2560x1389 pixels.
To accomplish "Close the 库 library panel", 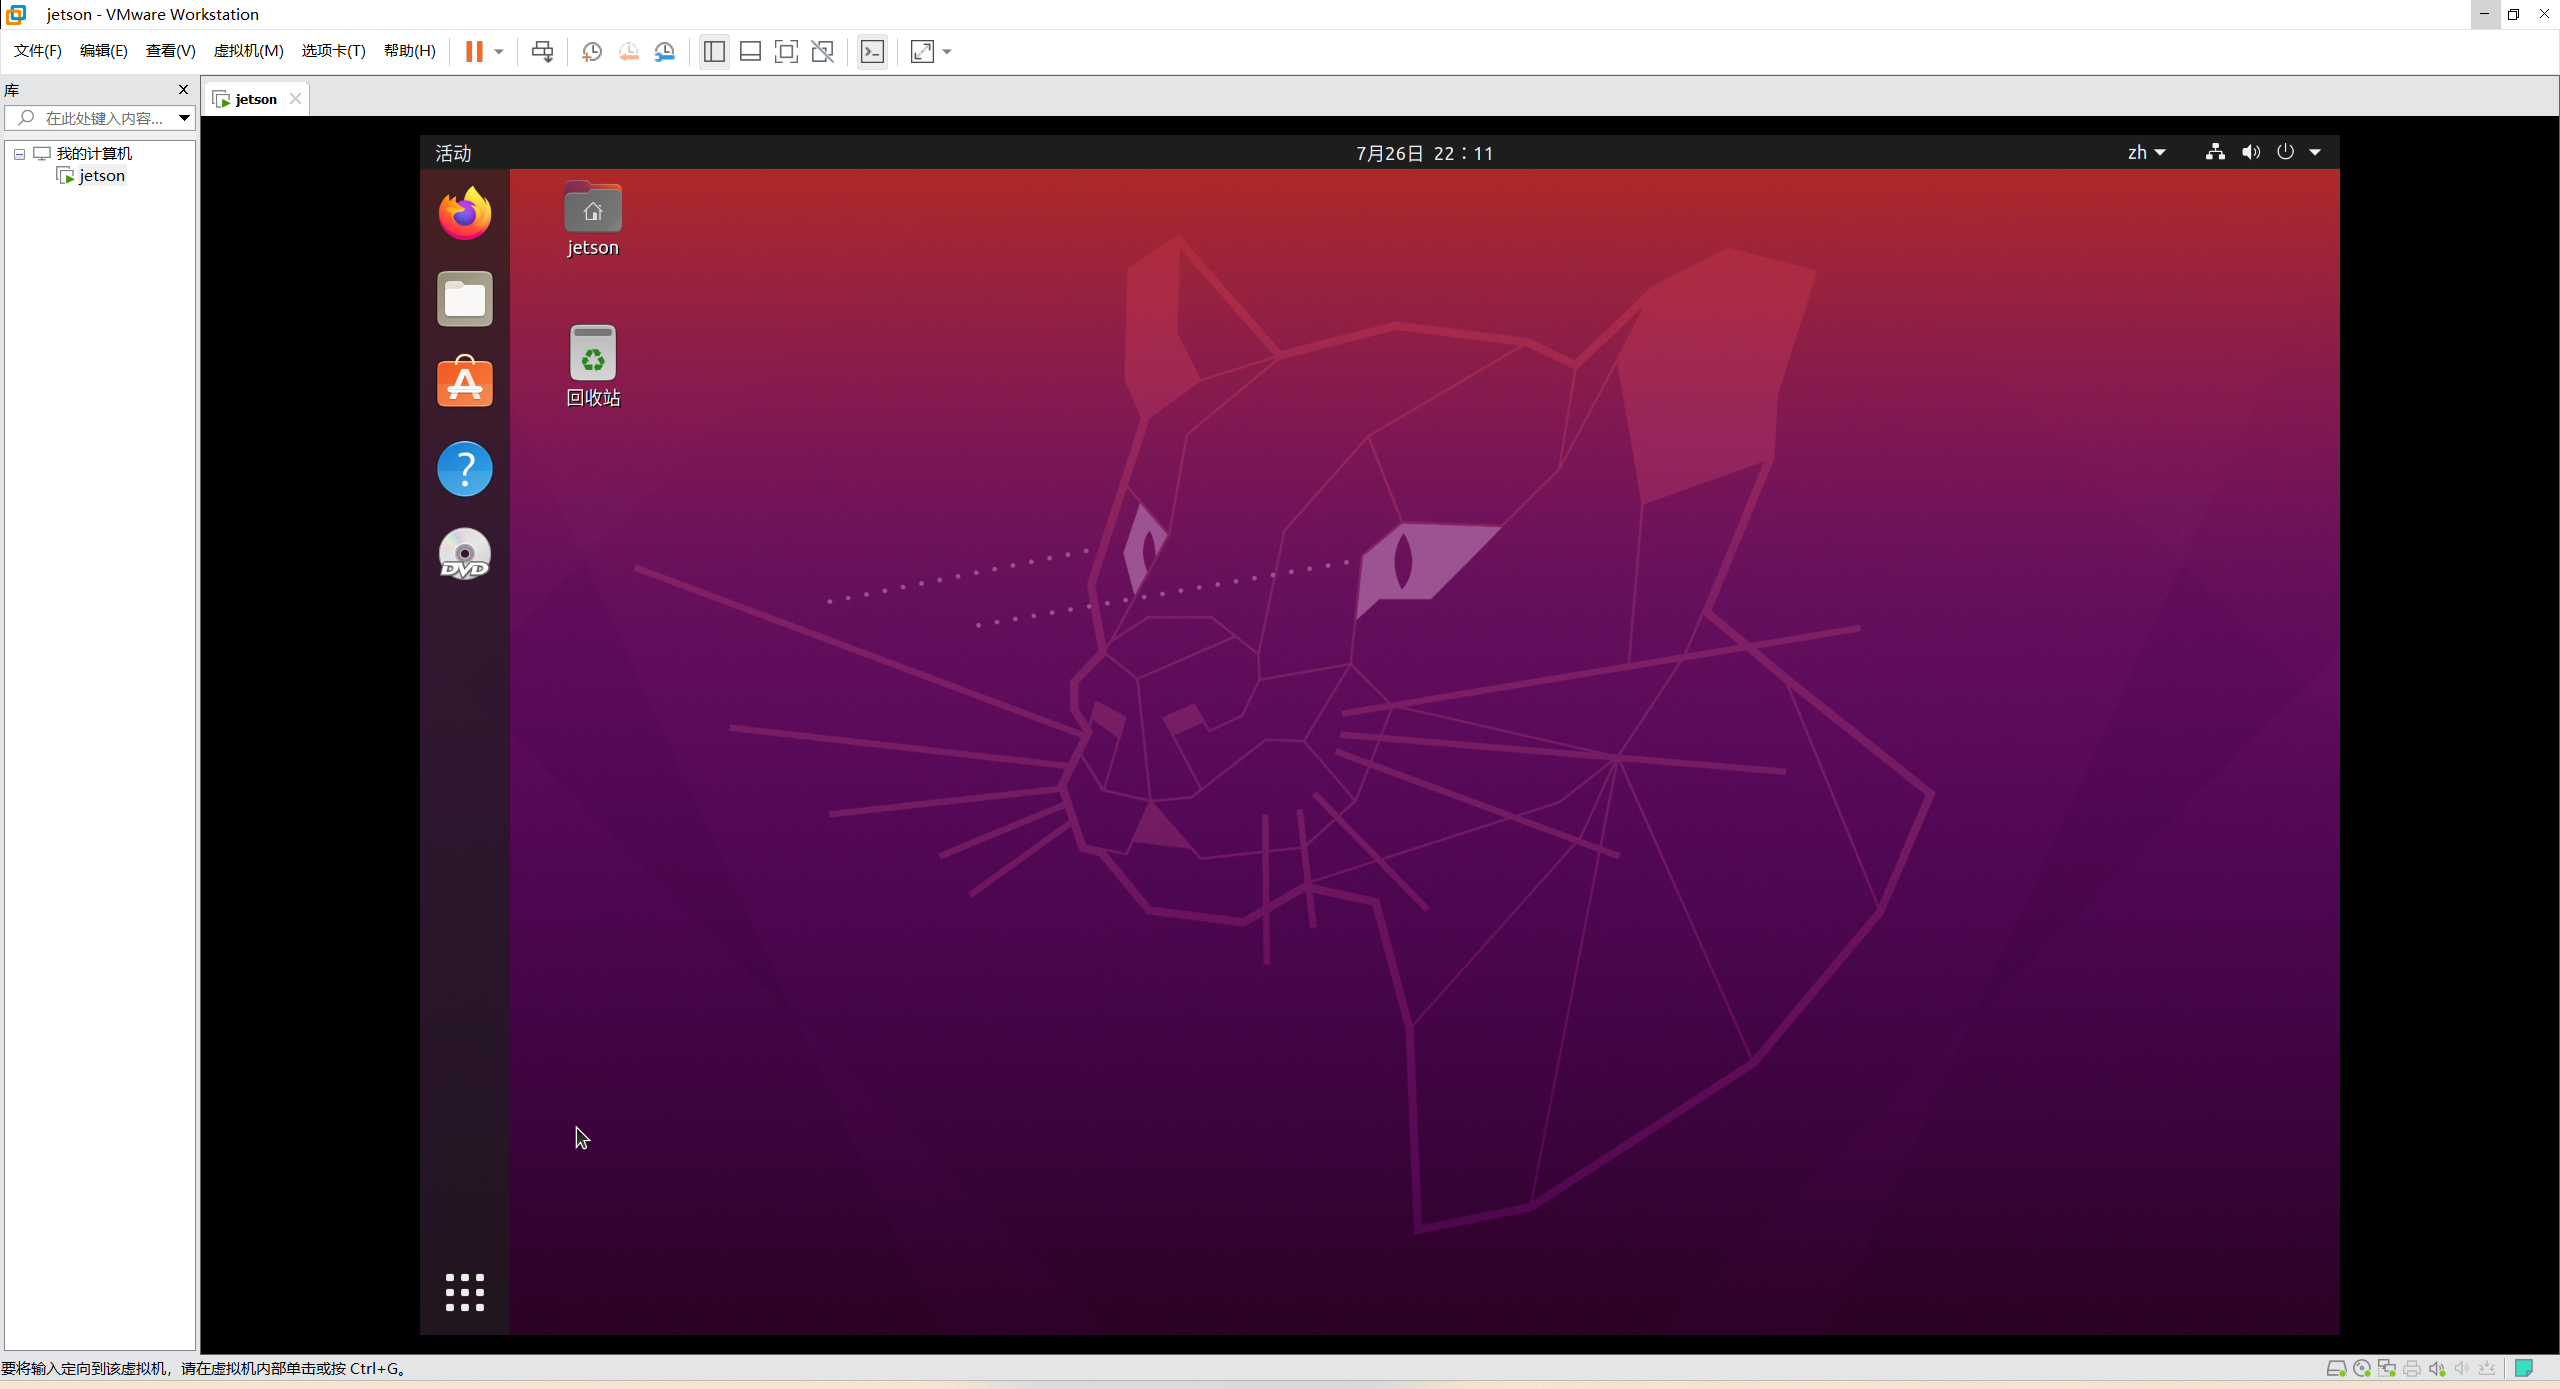I will 183,90.
